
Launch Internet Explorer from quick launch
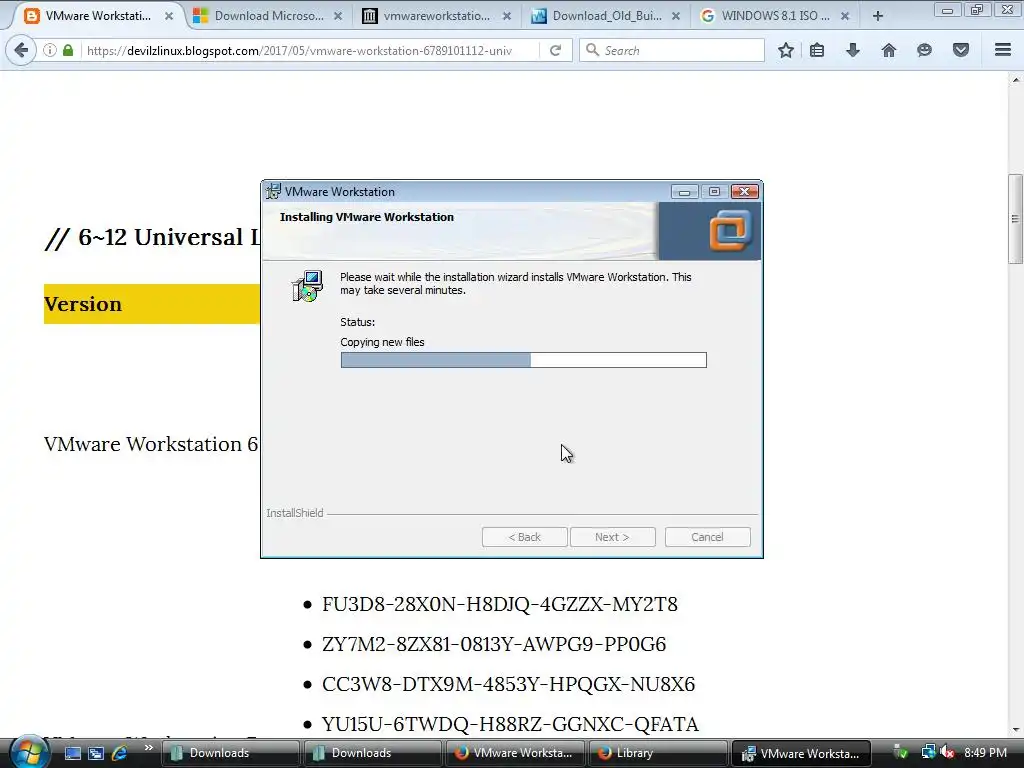[x=120, y=753]
